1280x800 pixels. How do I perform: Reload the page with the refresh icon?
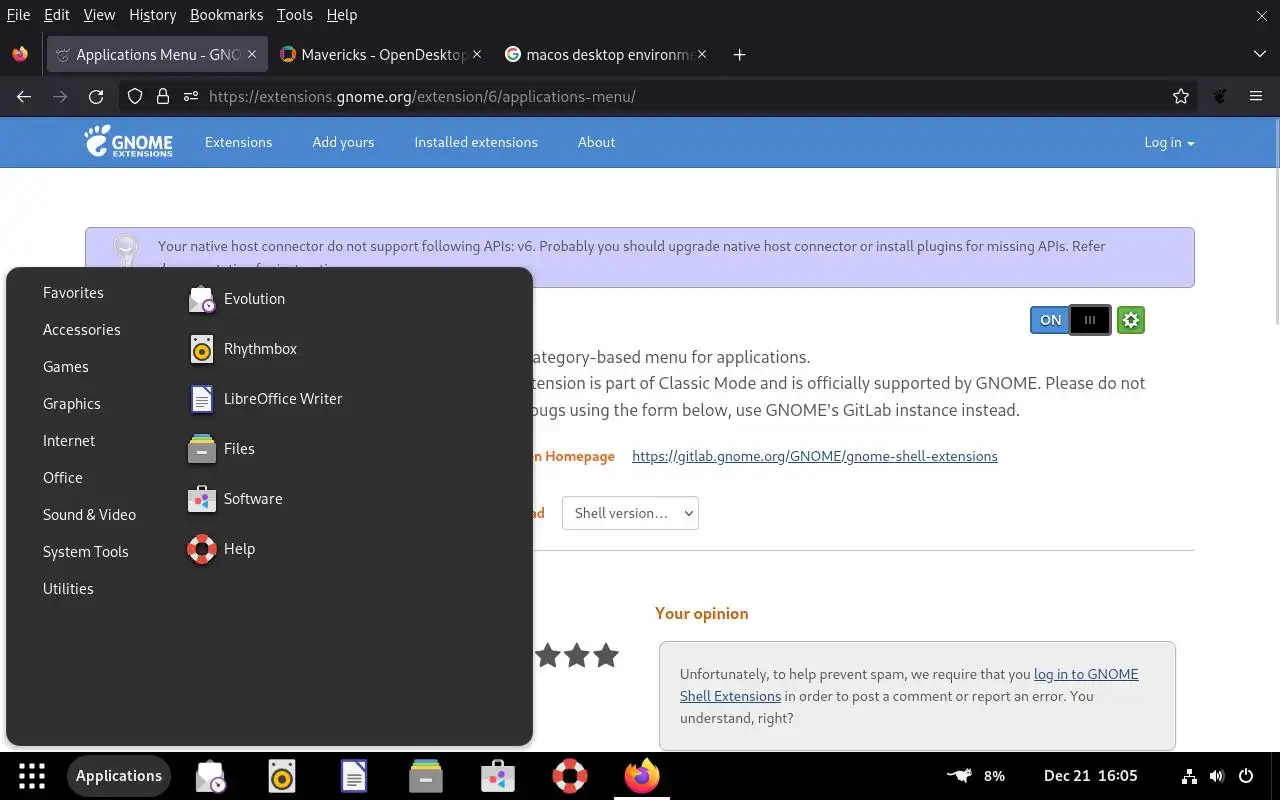pos(96,97)
